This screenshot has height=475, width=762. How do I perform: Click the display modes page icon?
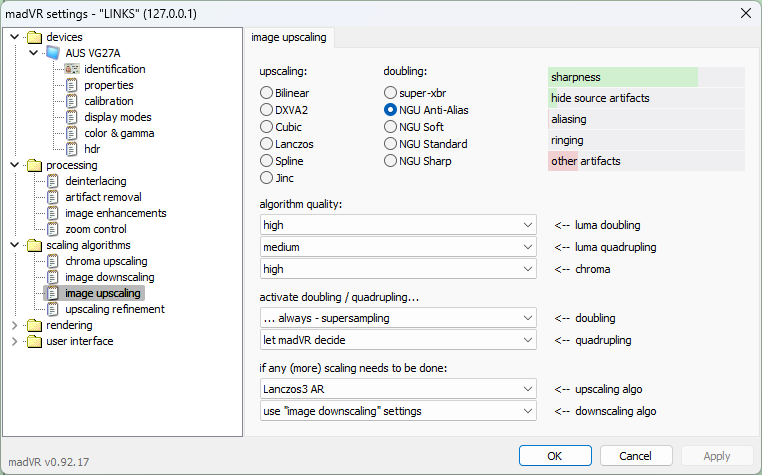[72, 117]
